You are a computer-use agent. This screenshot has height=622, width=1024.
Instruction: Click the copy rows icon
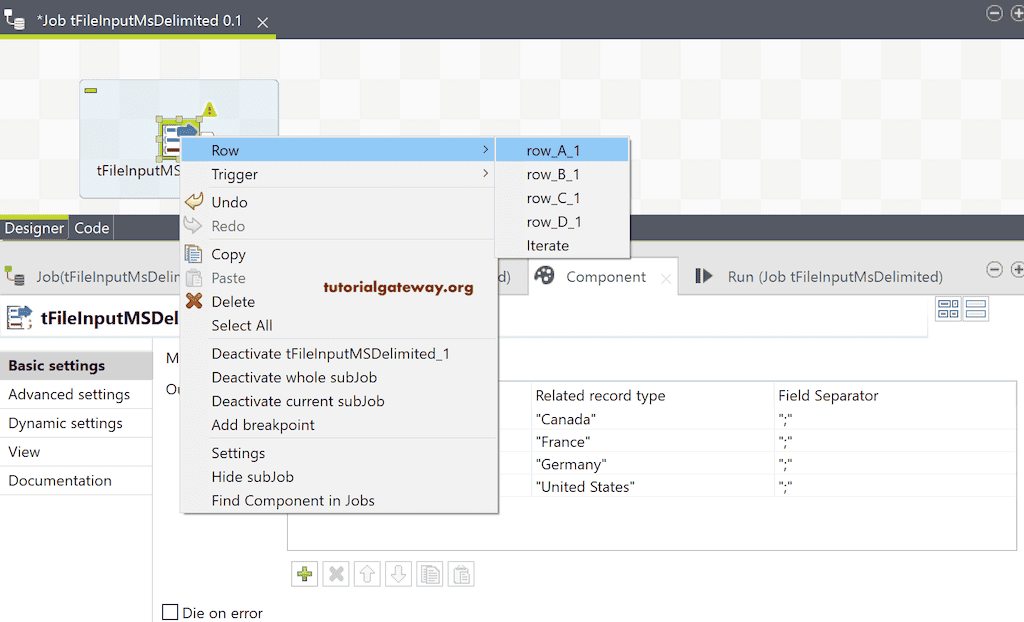(429, 573)
